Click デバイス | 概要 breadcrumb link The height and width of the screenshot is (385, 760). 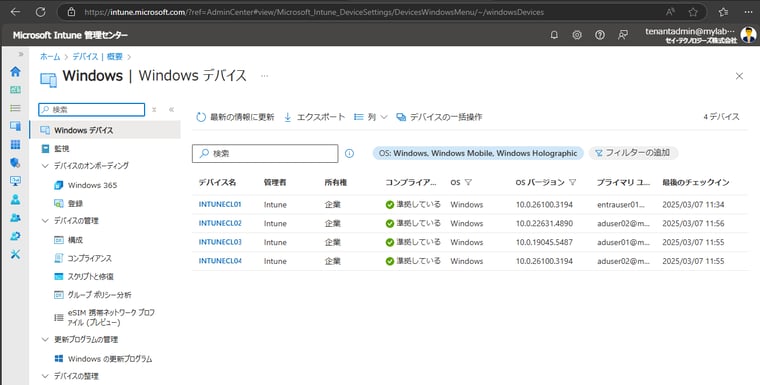(97, 57)
